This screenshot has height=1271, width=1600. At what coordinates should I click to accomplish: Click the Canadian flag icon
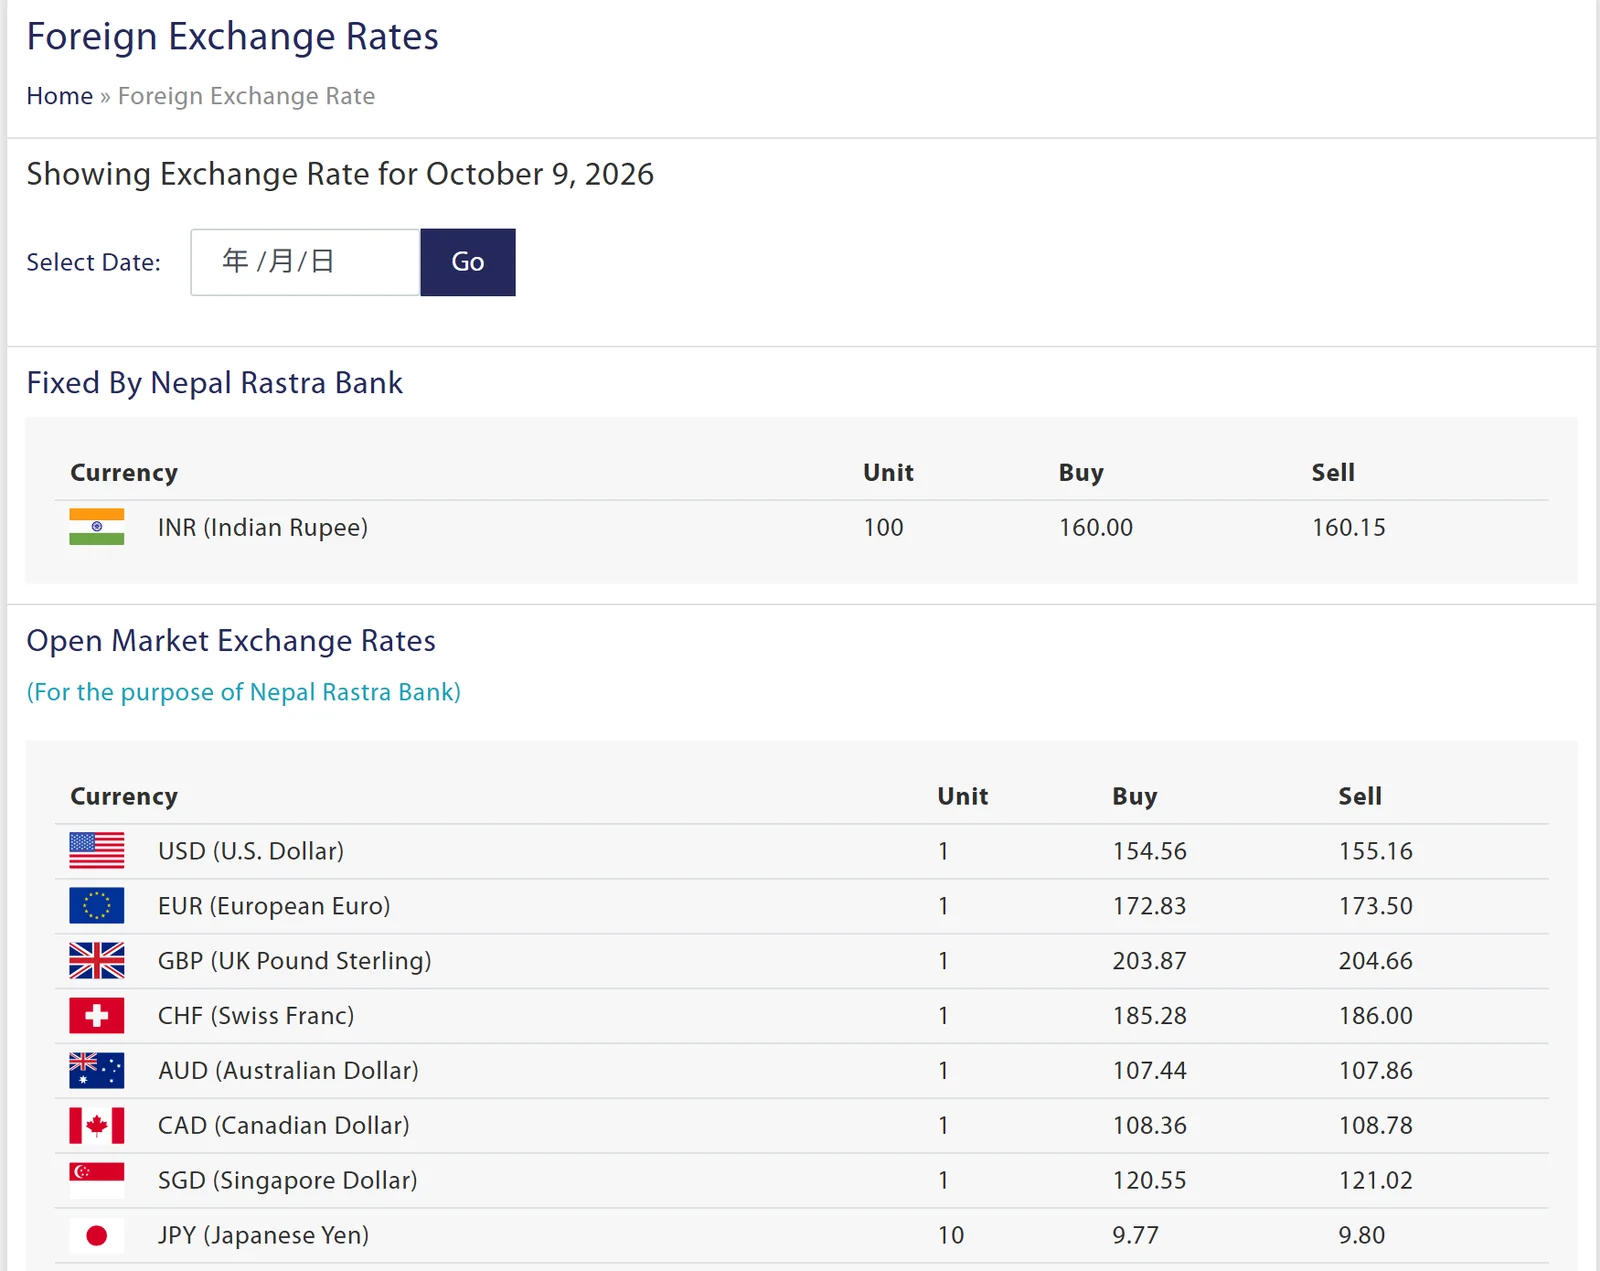click(97, 1125)
